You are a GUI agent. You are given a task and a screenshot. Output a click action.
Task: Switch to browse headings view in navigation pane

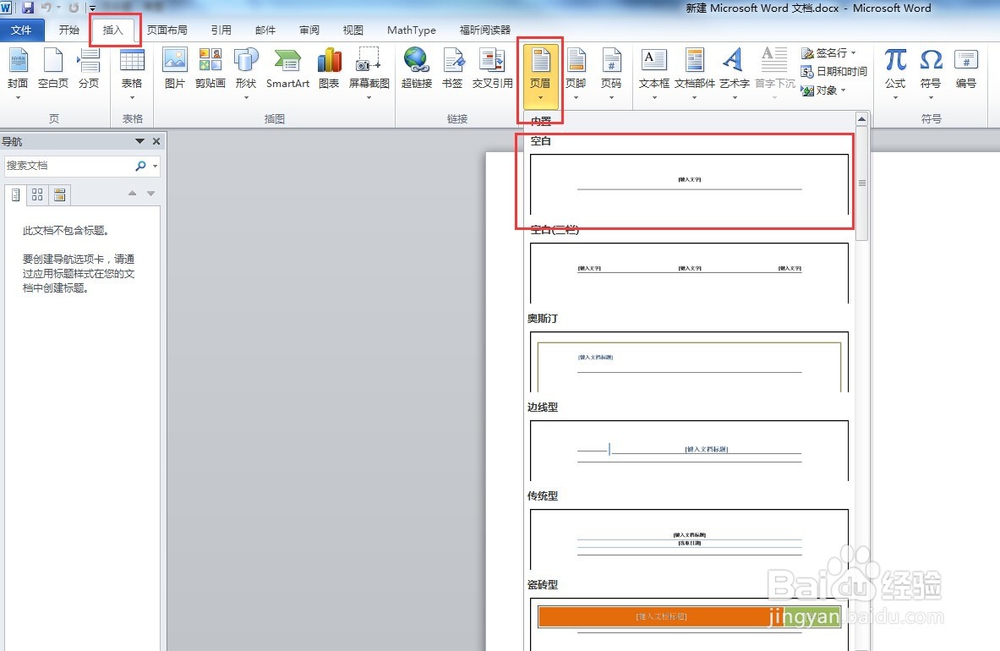tap(16, 194)
